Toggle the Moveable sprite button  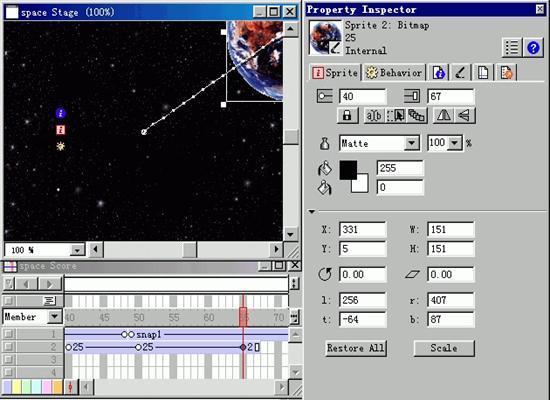(x=395, y=115)
